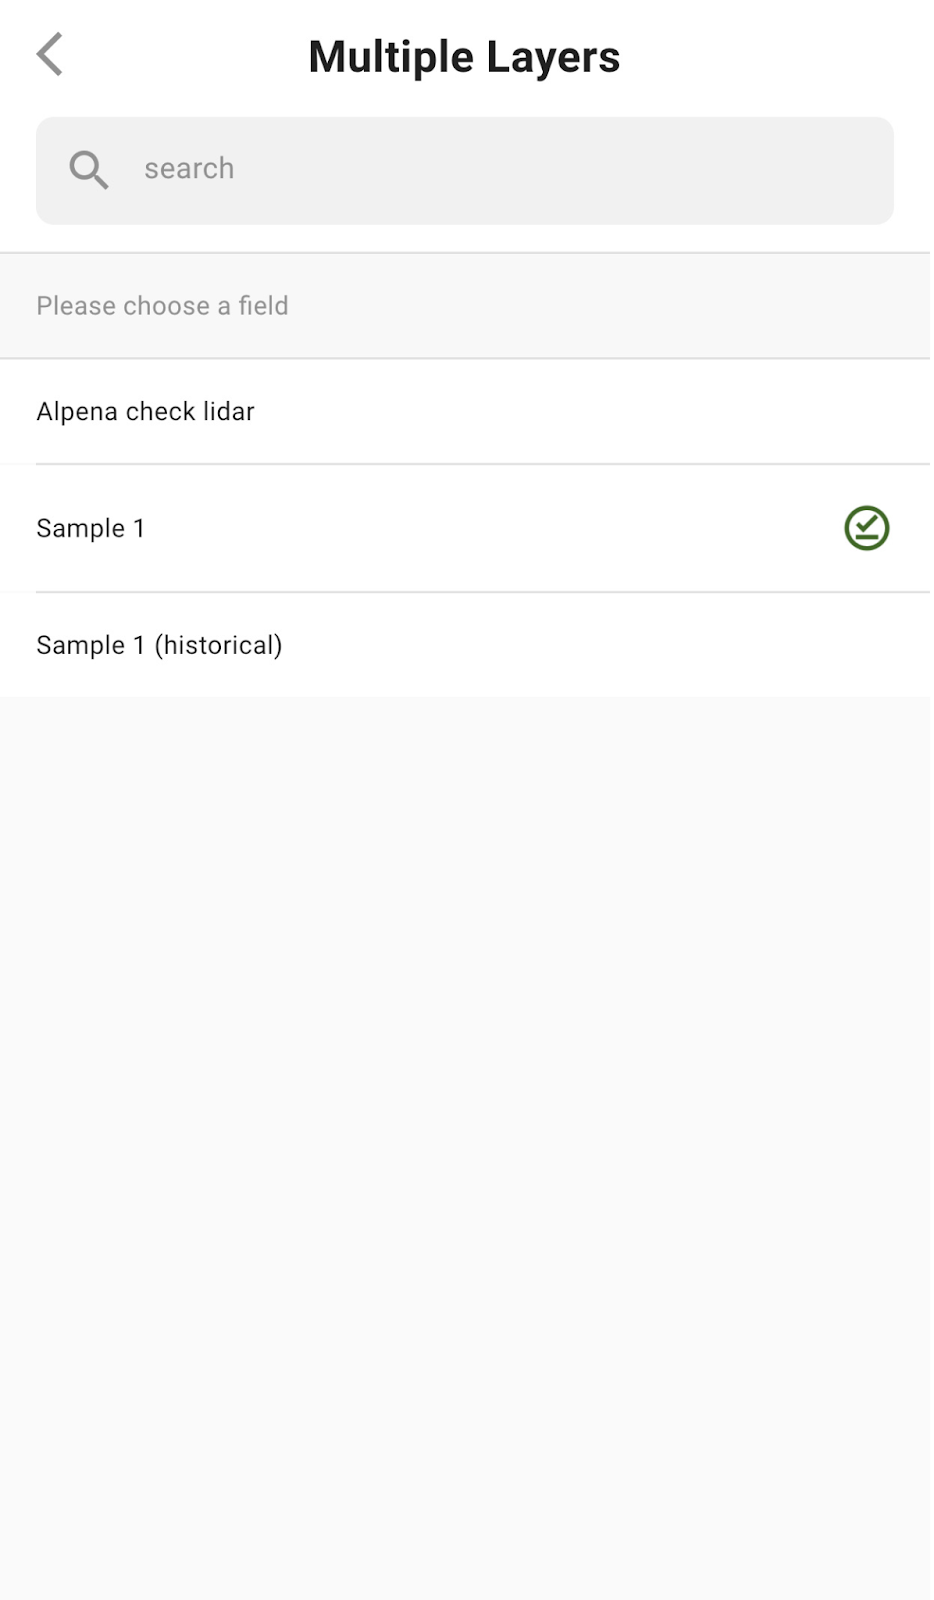Image resolution: width=934 pixels, height=1600 pixels.
Task: Tap the "Sample 1 (historical)" text label
Action: pyautogui.click(x=159, y=645)
